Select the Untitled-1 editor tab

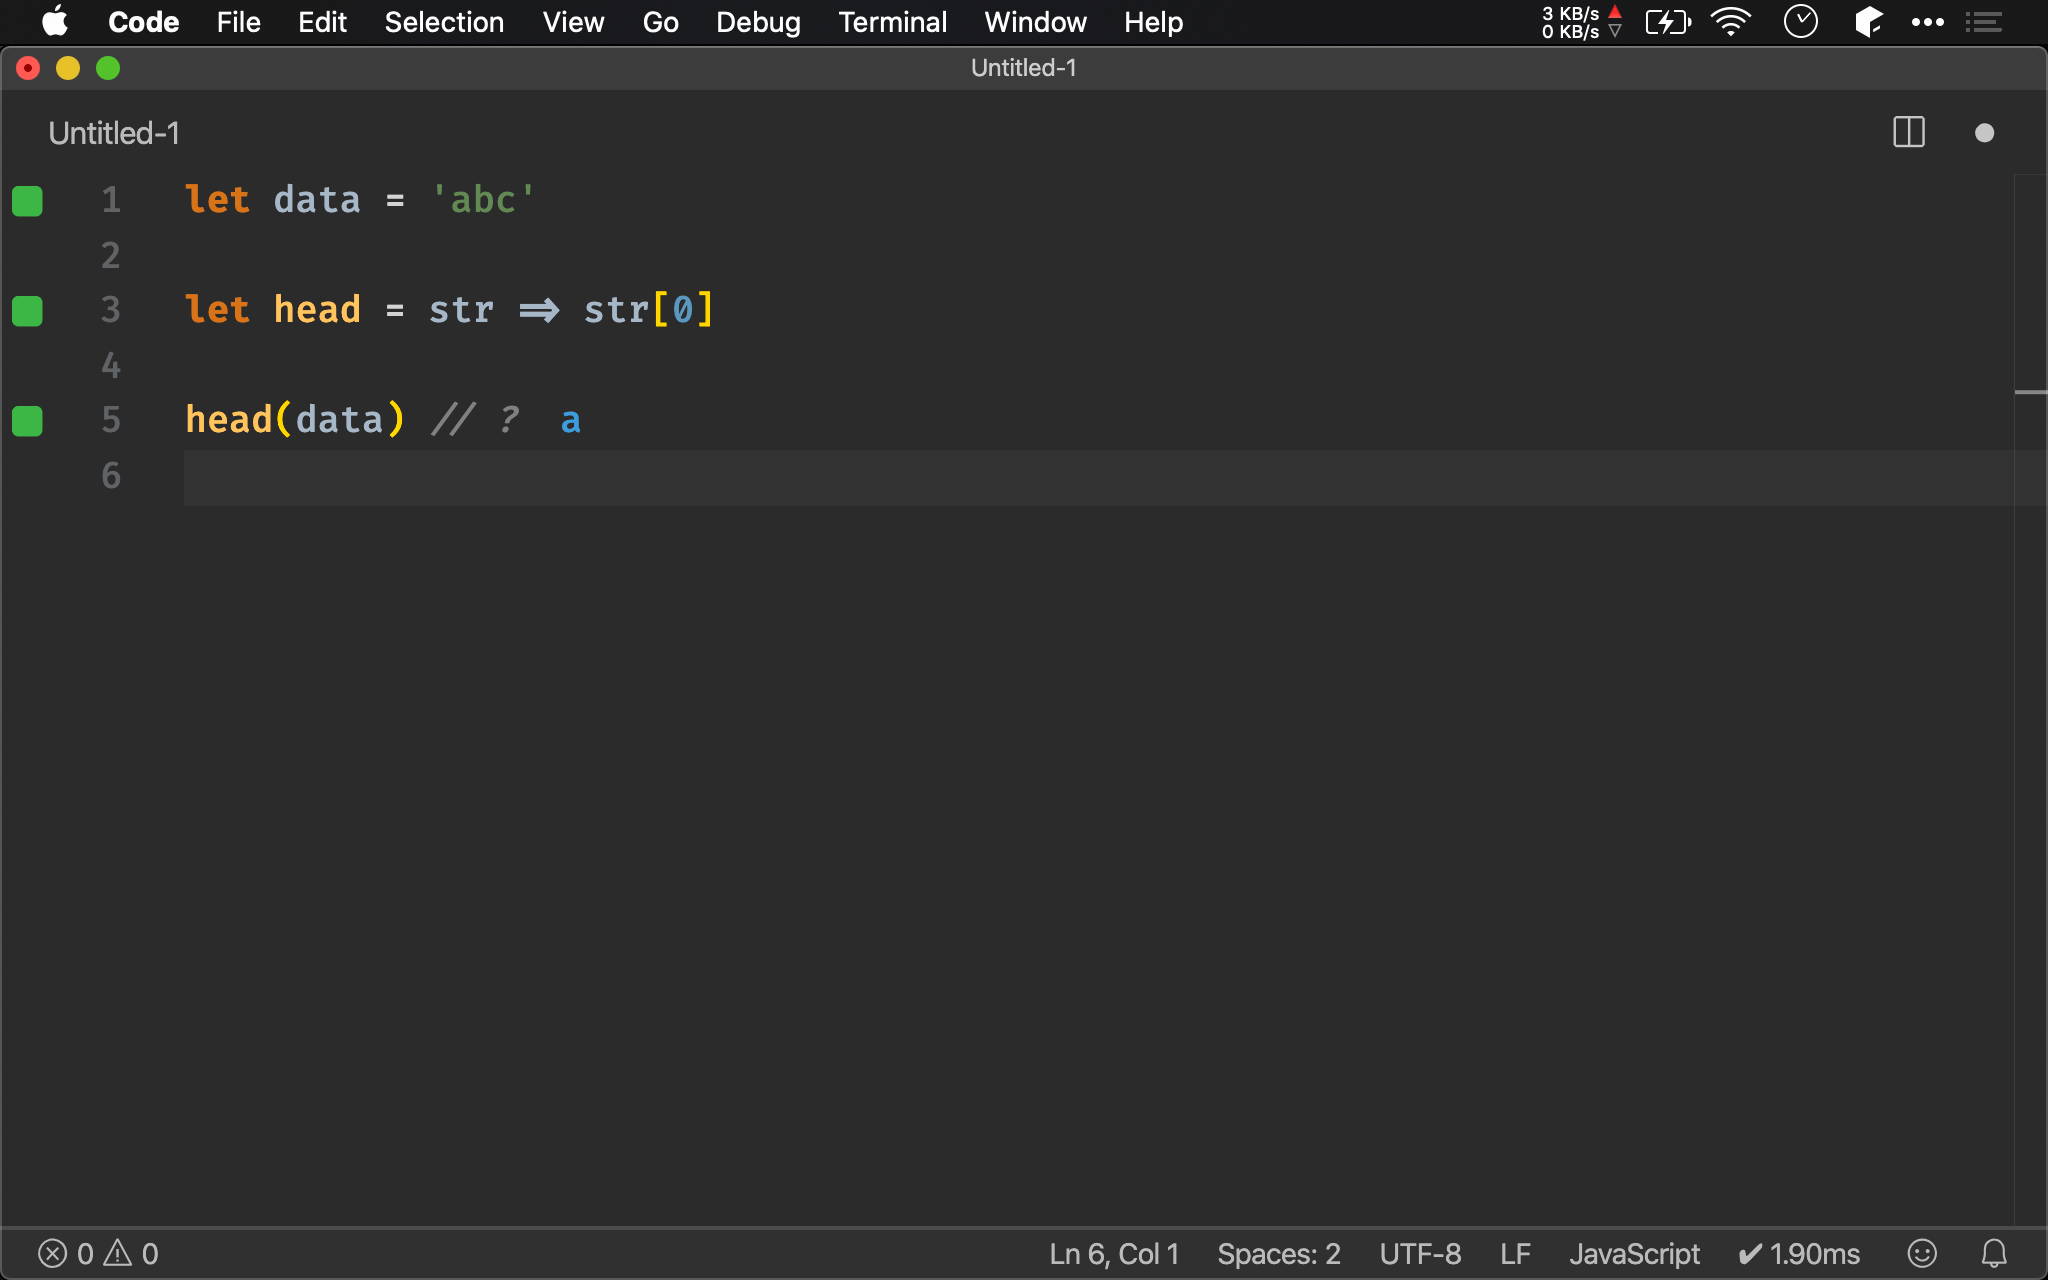click(114, 133)
